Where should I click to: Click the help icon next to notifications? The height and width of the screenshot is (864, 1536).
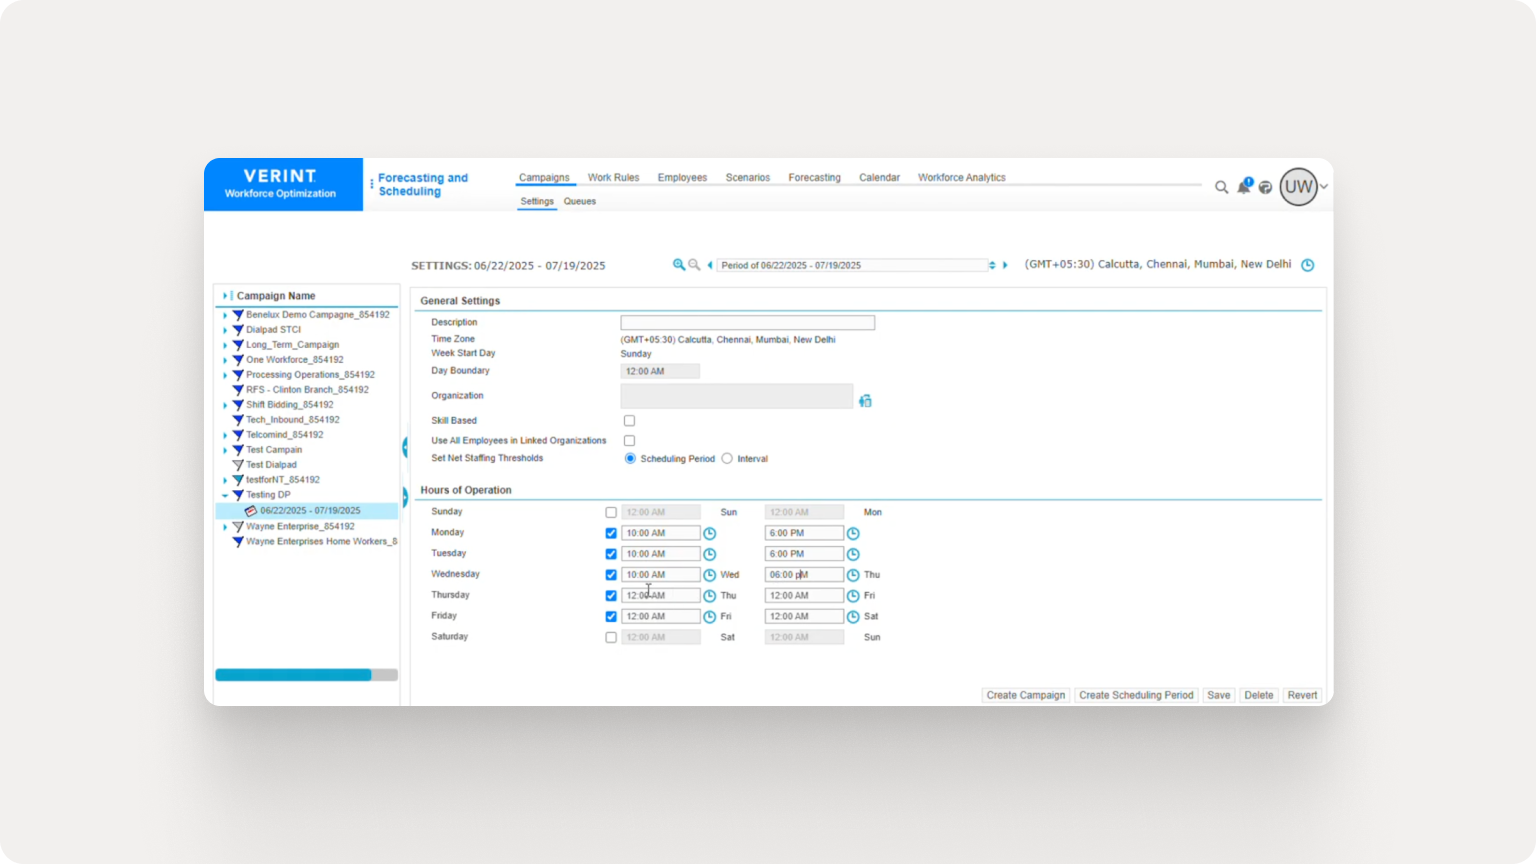(1266, 187)
